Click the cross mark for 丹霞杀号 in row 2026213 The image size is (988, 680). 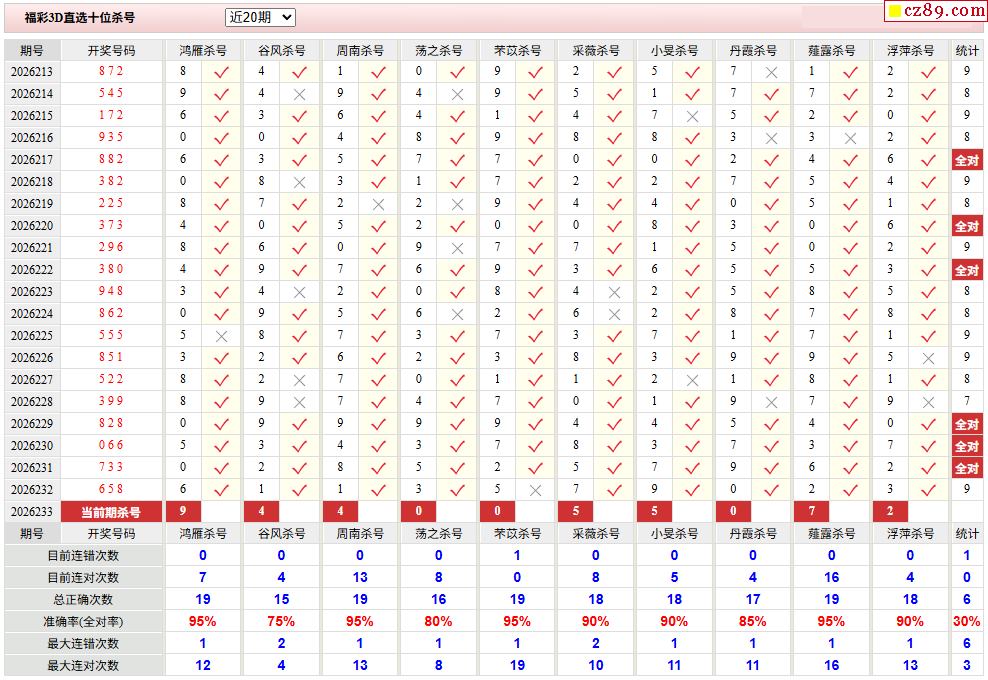point(771,72)
